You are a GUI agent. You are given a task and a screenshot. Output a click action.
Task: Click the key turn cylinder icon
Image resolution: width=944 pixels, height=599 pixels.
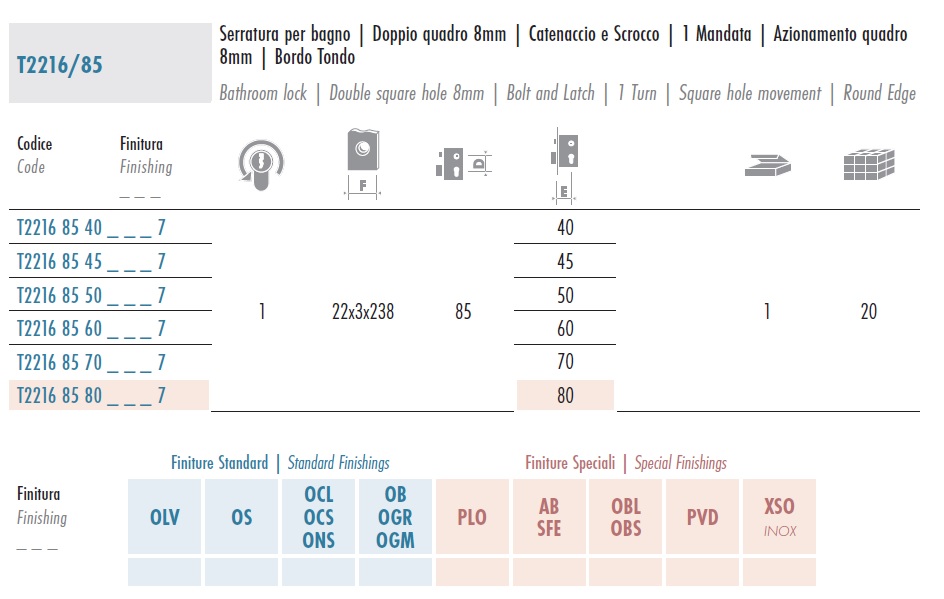(x=261, y=164)
